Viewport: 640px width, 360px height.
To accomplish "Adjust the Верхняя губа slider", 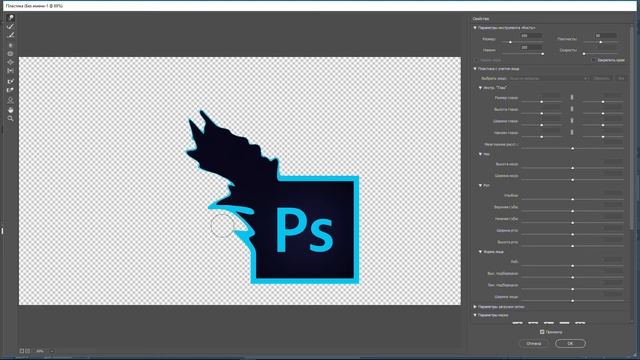I will pos(572,211).
